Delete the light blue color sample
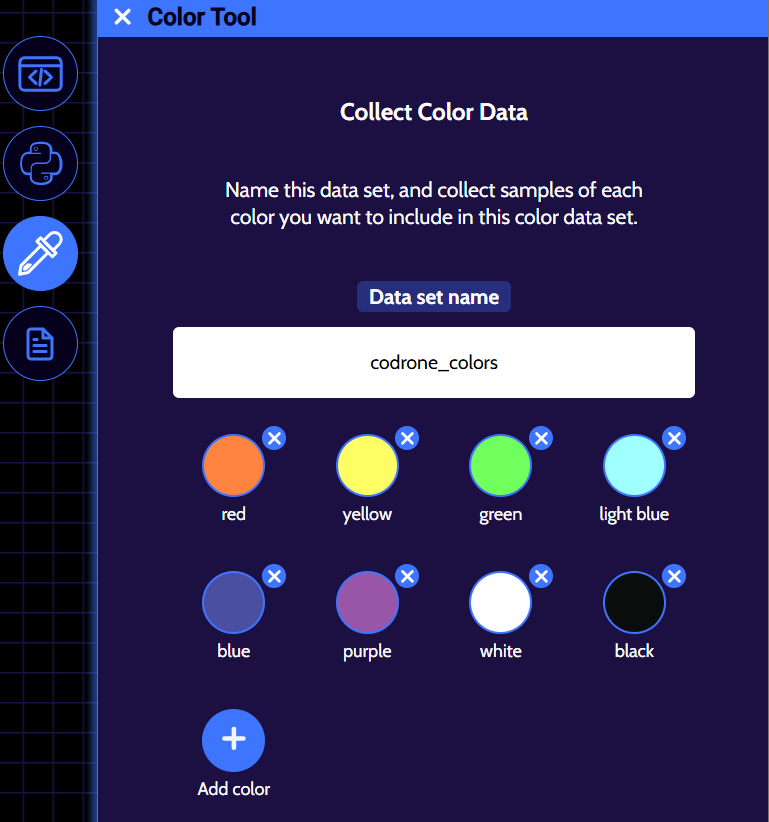The image size is (769, 822). click(x=675, y=438)
